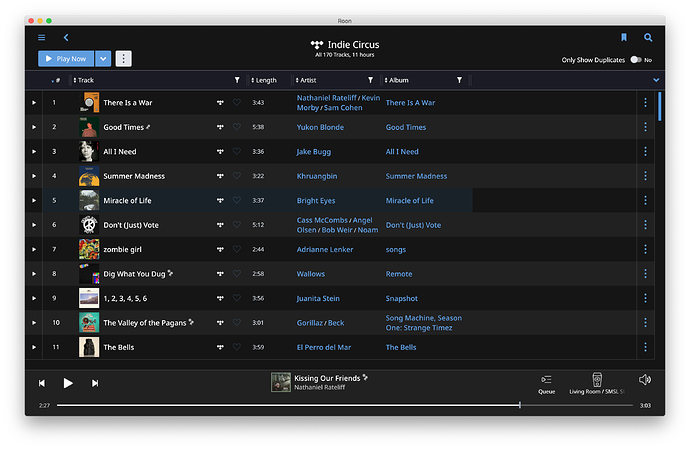Favorite There Is a War with heart
690x449 pixels.
(237, 103)
